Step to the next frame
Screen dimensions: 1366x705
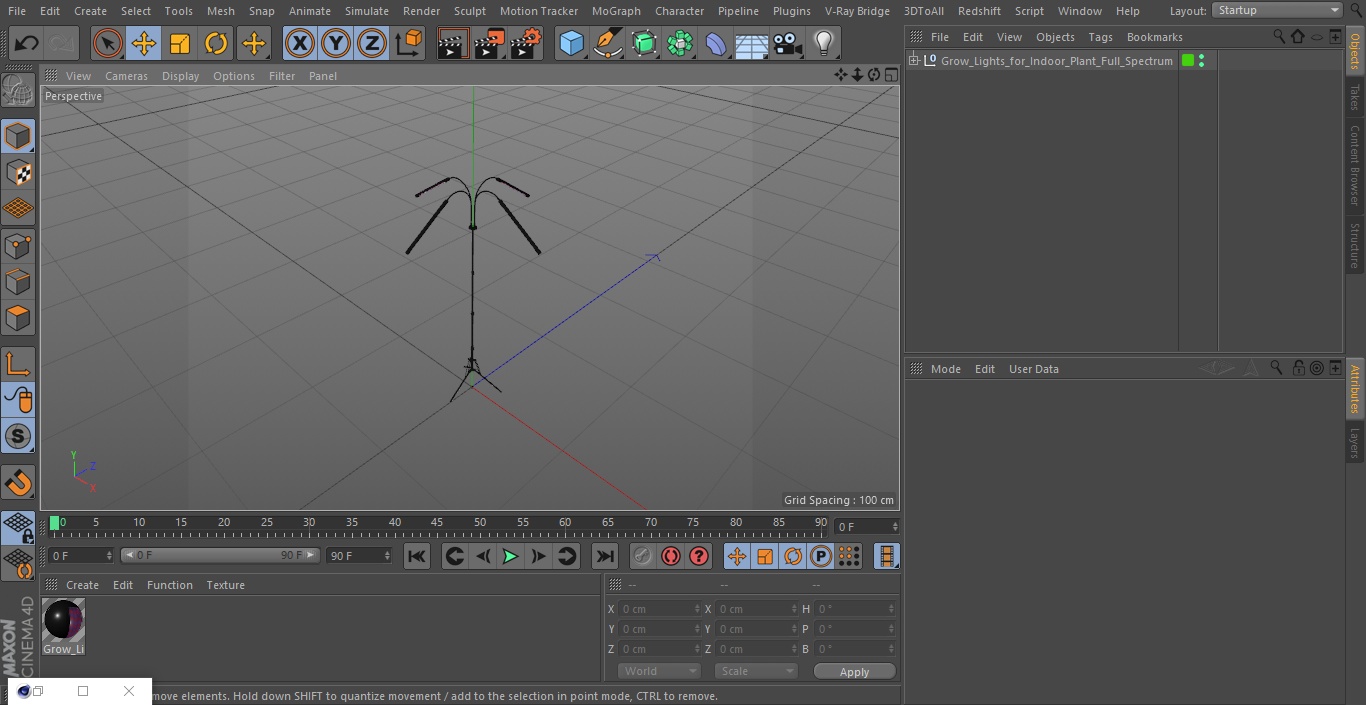pyautogui.click(x=538, y=556)
